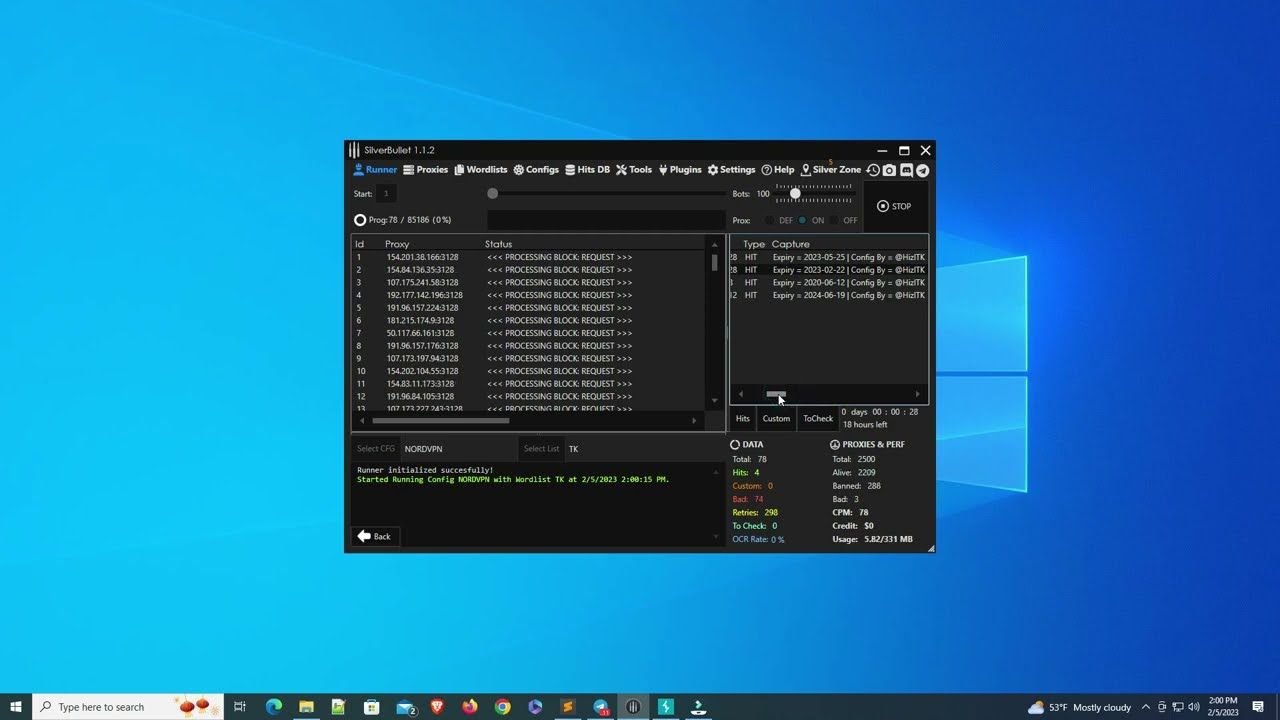Image resolution: width=1280 pixels, height=720 pixels.
Task: Take a screenshot with the camera icon
Action: click(x=889, y=170)
